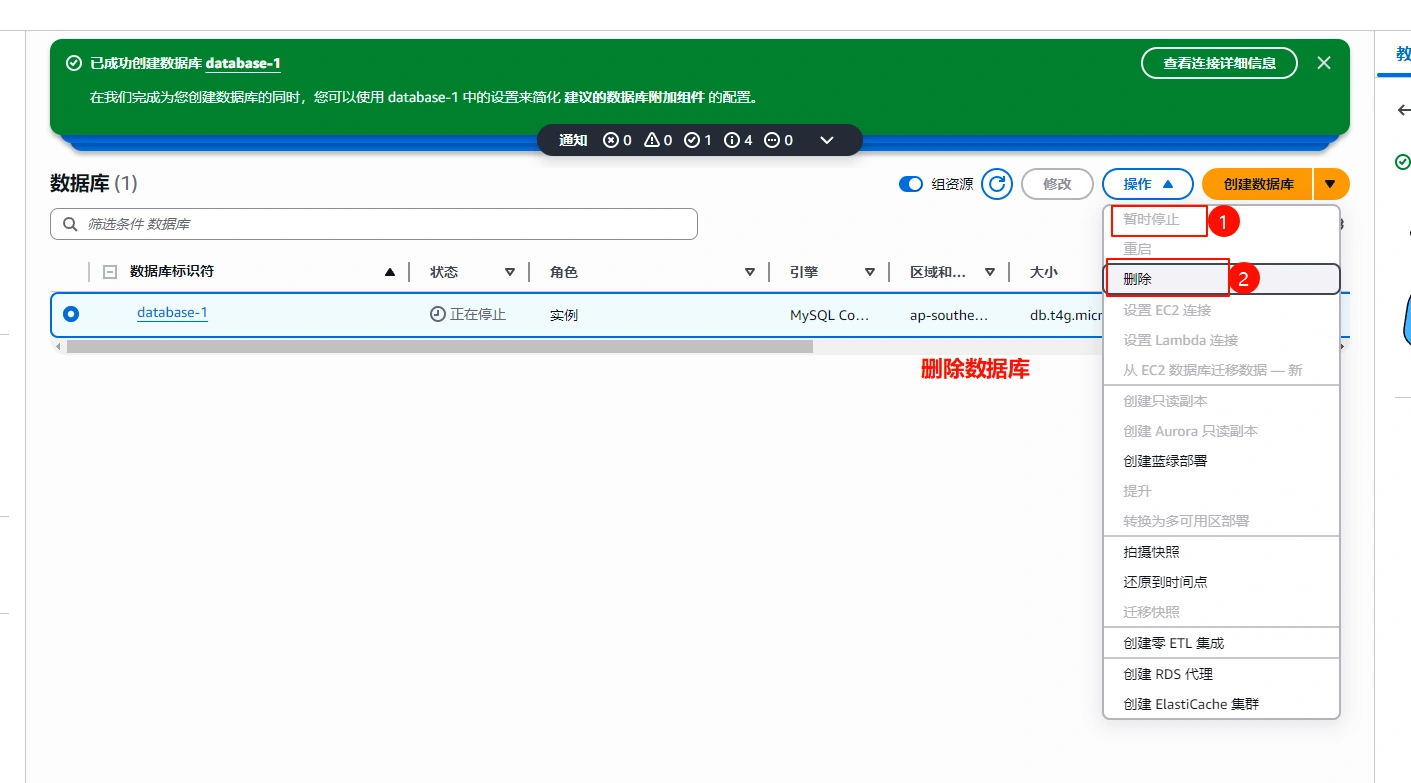This screenshot has width=1411, height=783.
Task: Sort by the 状态 column arrow
Action: click(509, 272)
